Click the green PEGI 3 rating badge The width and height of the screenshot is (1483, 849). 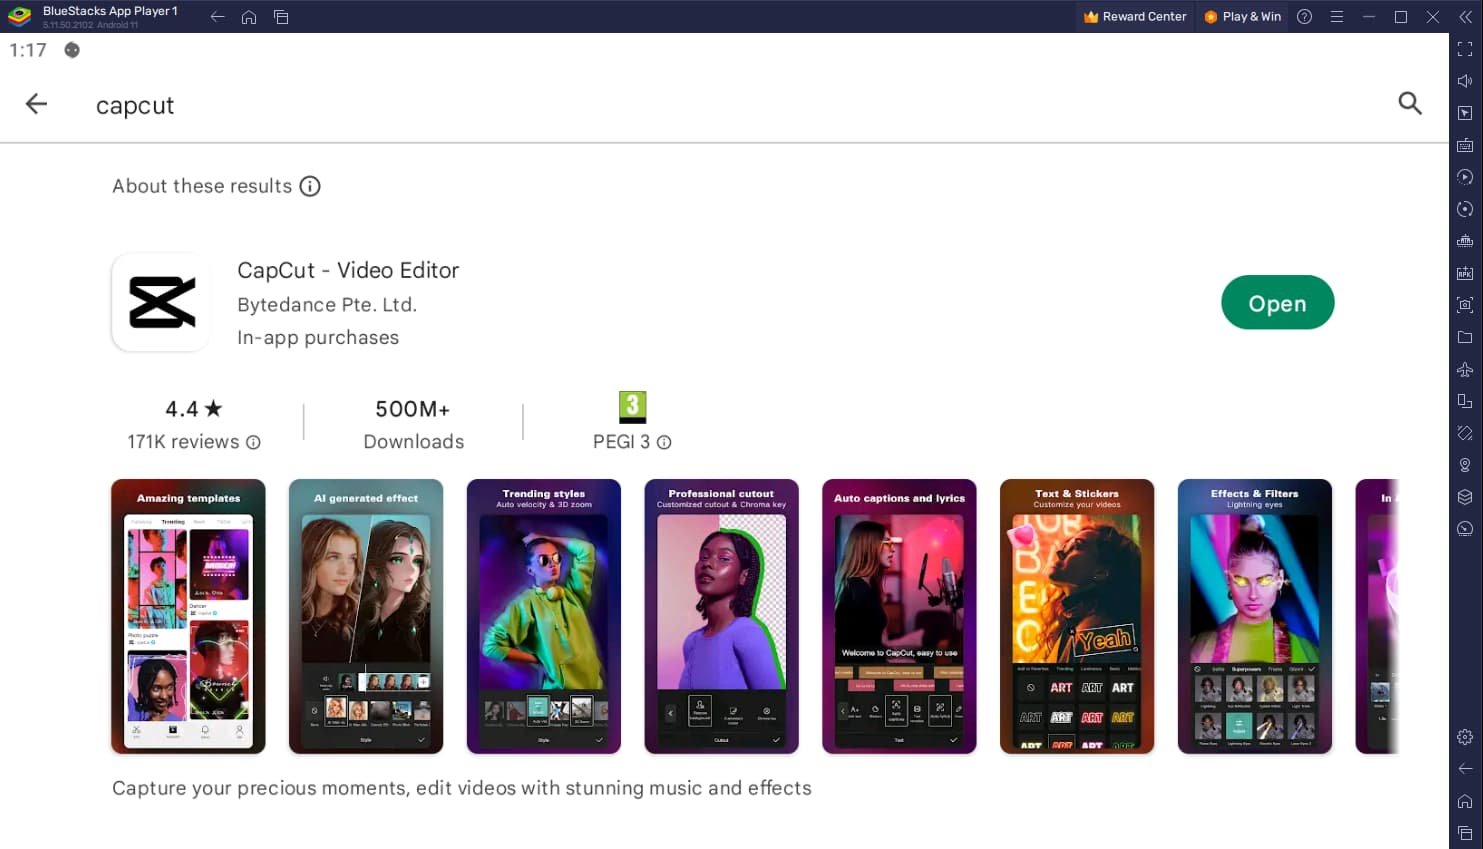point(633,407)
